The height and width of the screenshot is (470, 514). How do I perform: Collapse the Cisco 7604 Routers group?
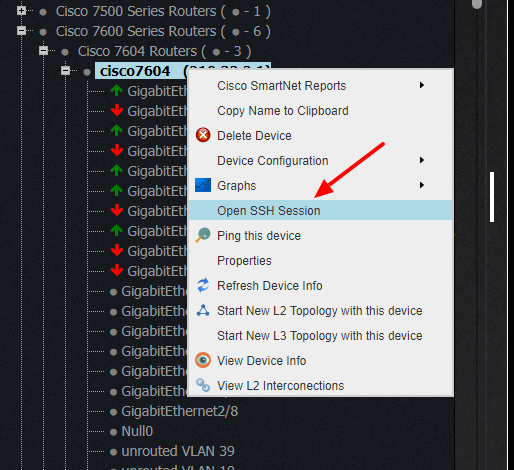pyautogui.click(x=44, y=51)
